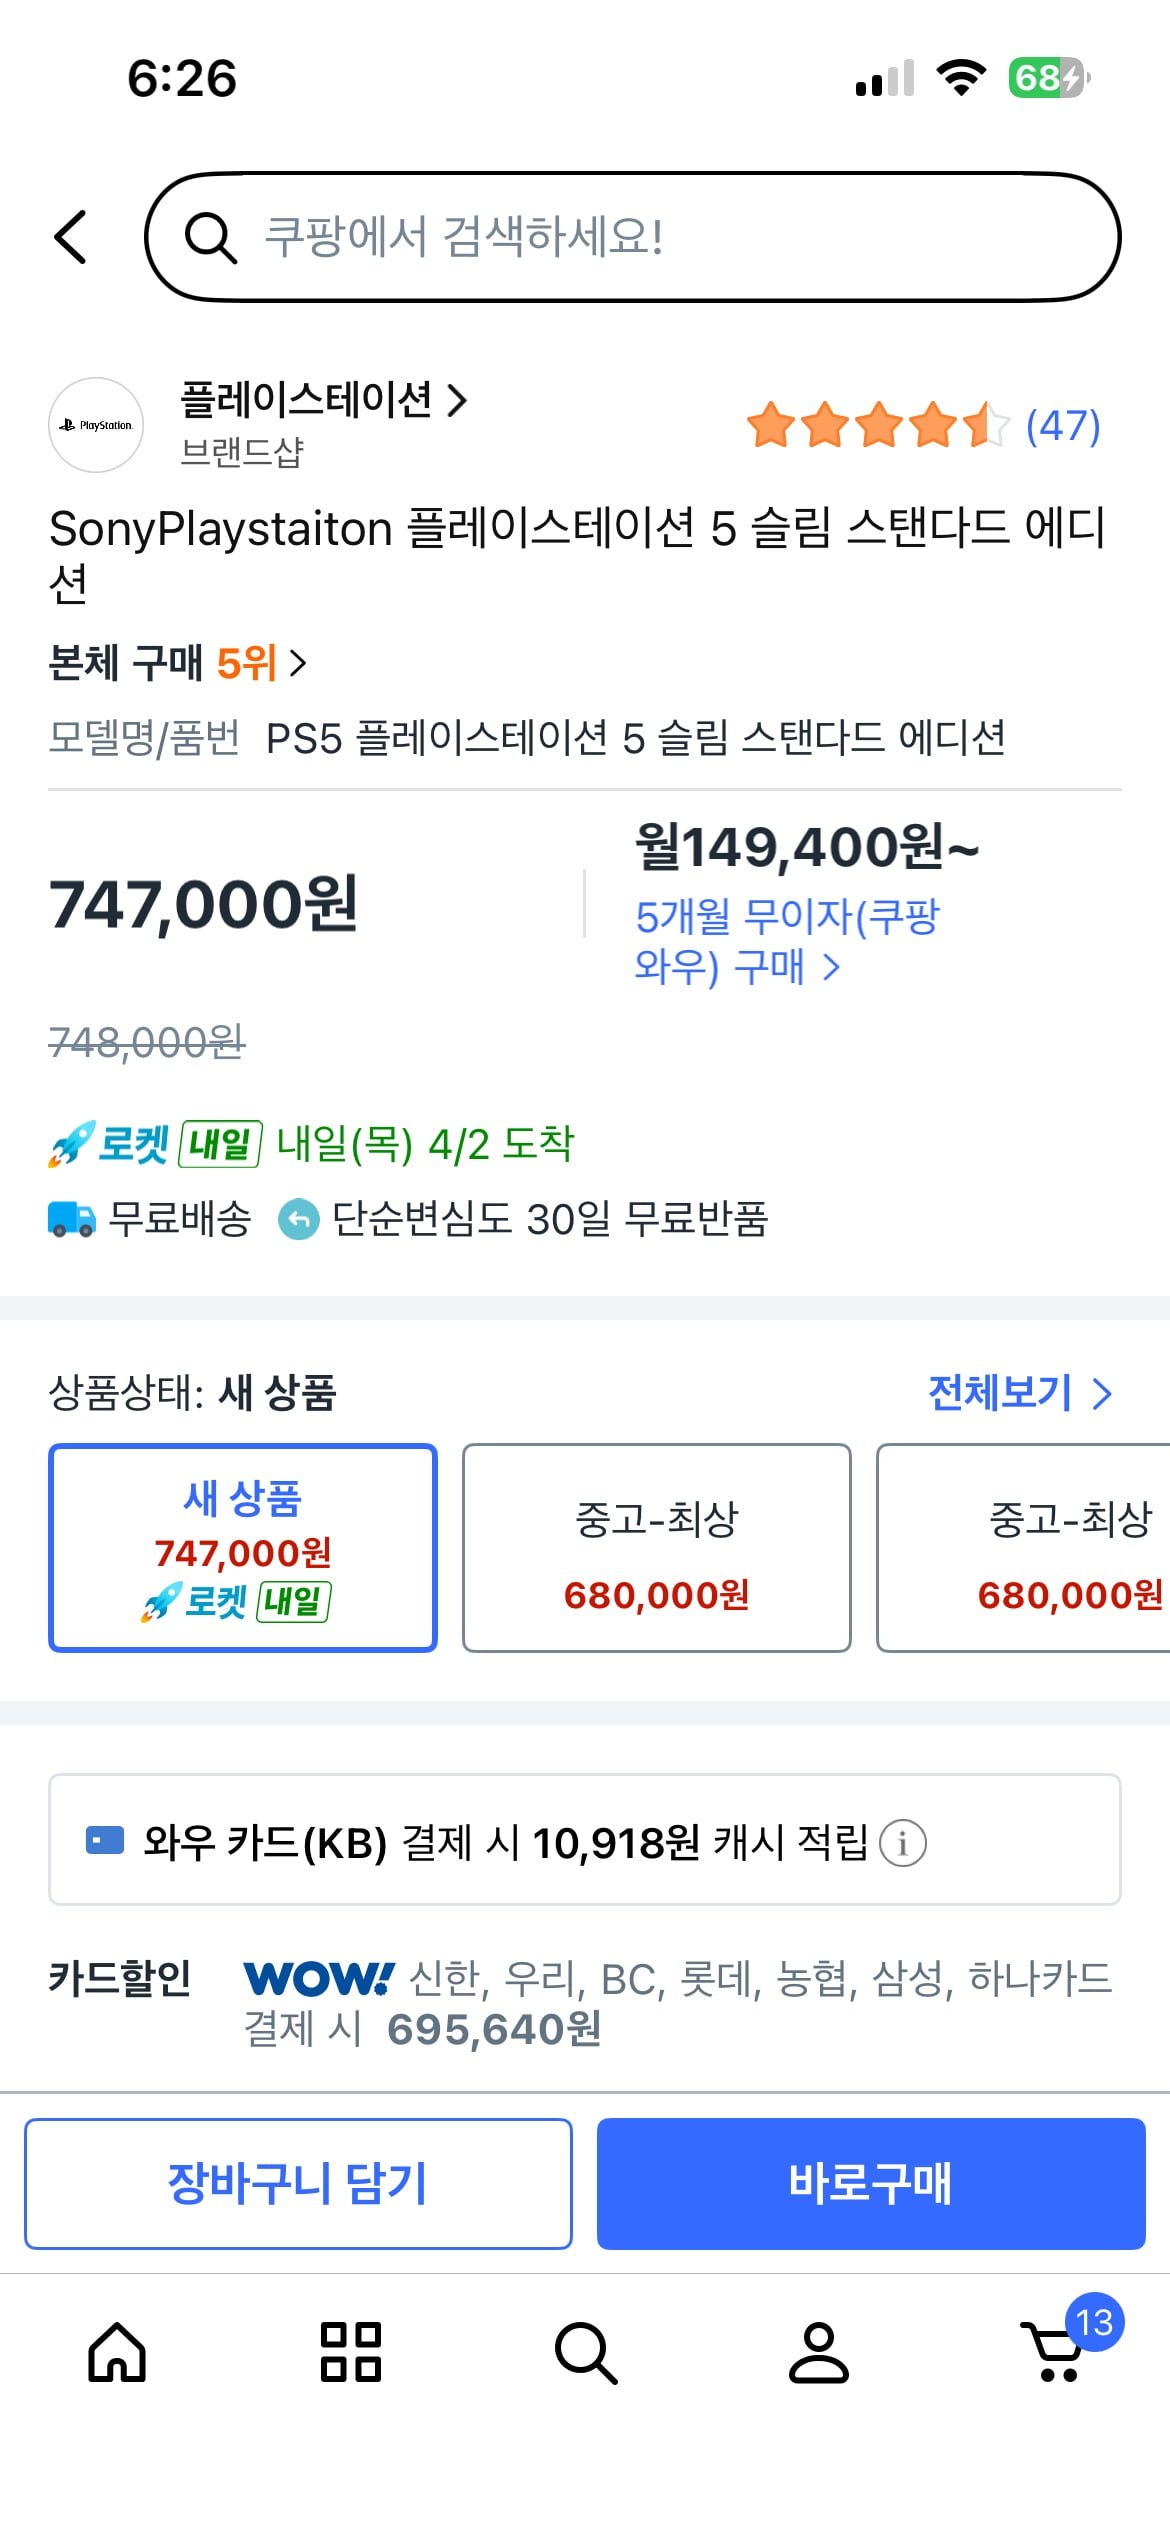Viewport: 1170px width, 2532px height.
Task: Open the star rating reviews (47)
Action: pyautogui.click(x=923, y=426)
